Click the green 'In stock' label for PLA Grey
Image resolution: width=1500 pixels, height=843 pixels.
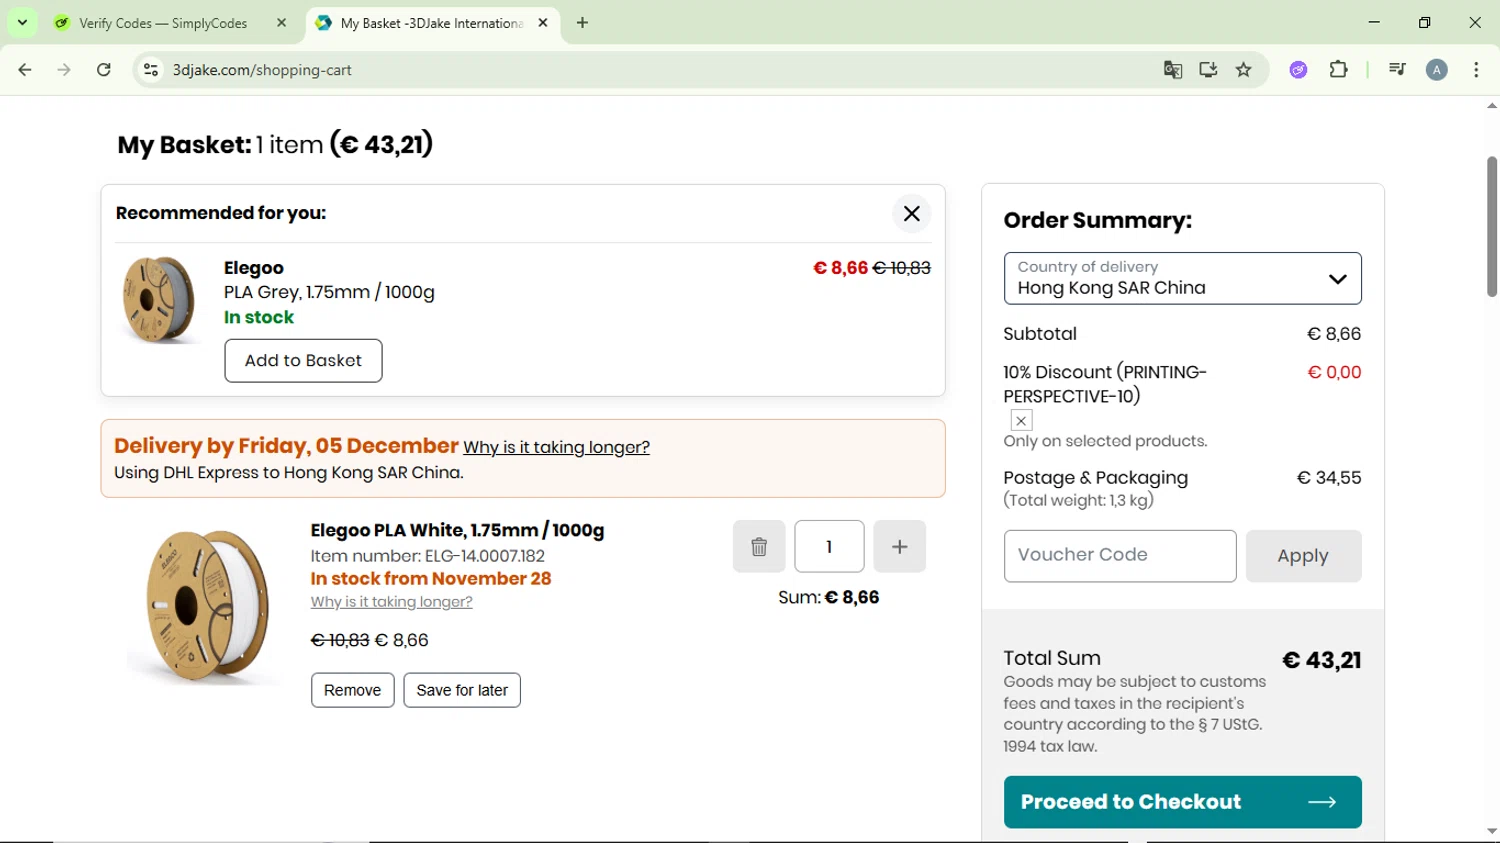pos(259,317)
